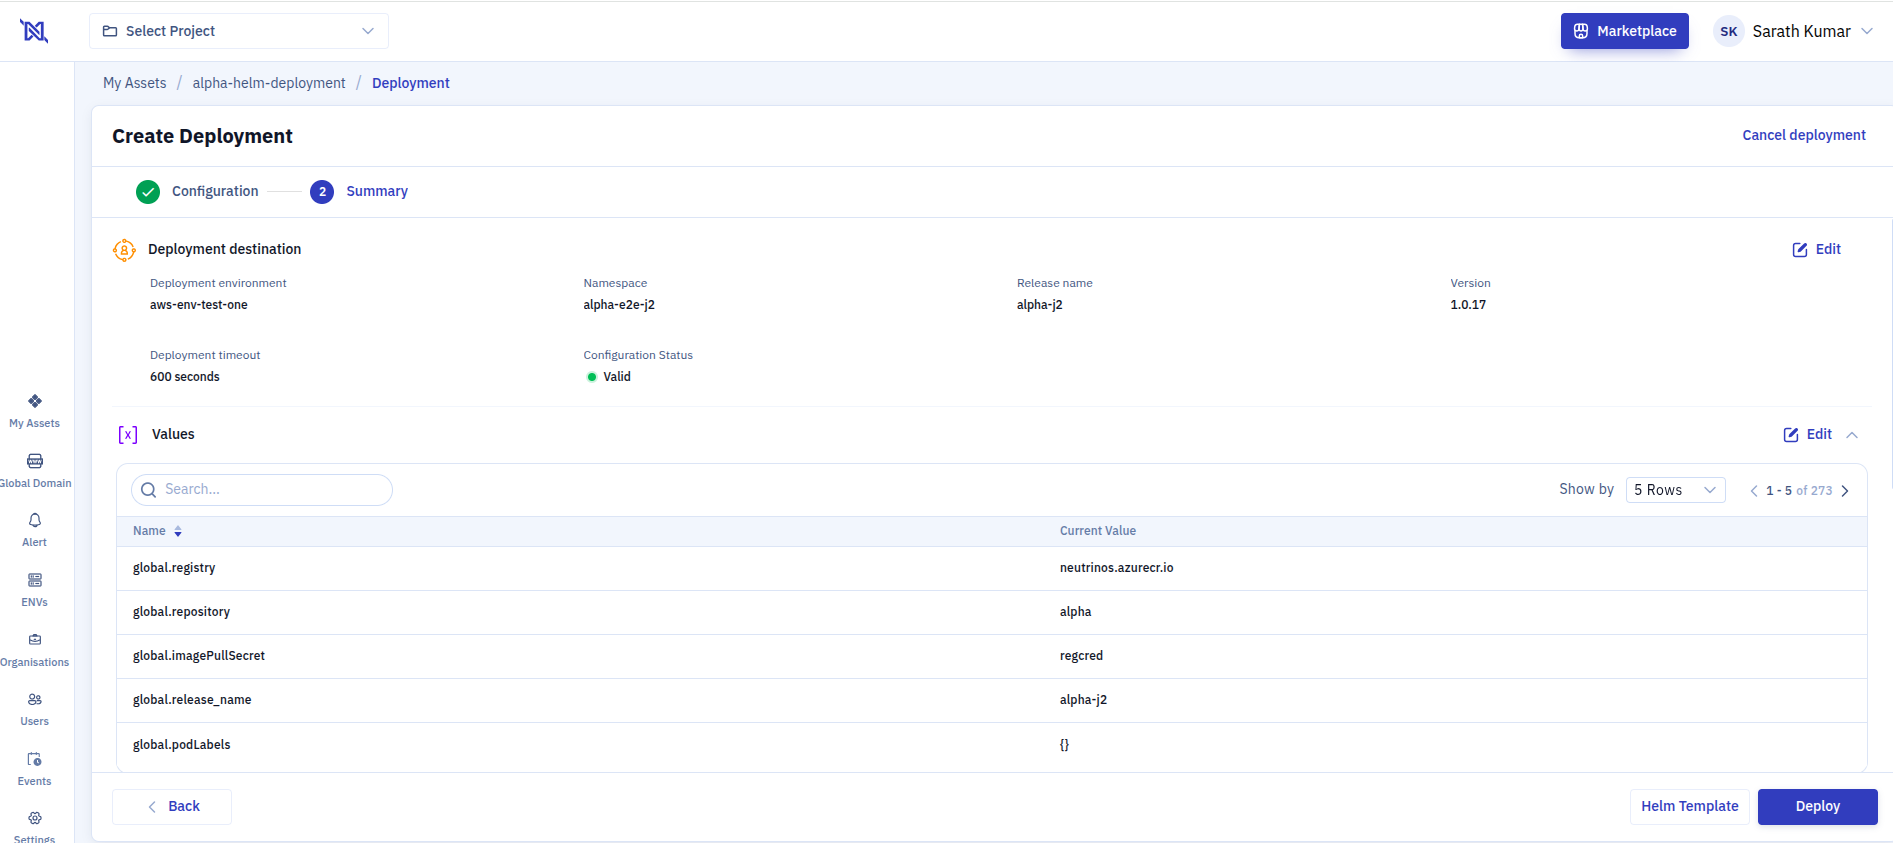Open My Assets in the sidebar
This screenshot has width=1893, height=843.
click(35, 411)
